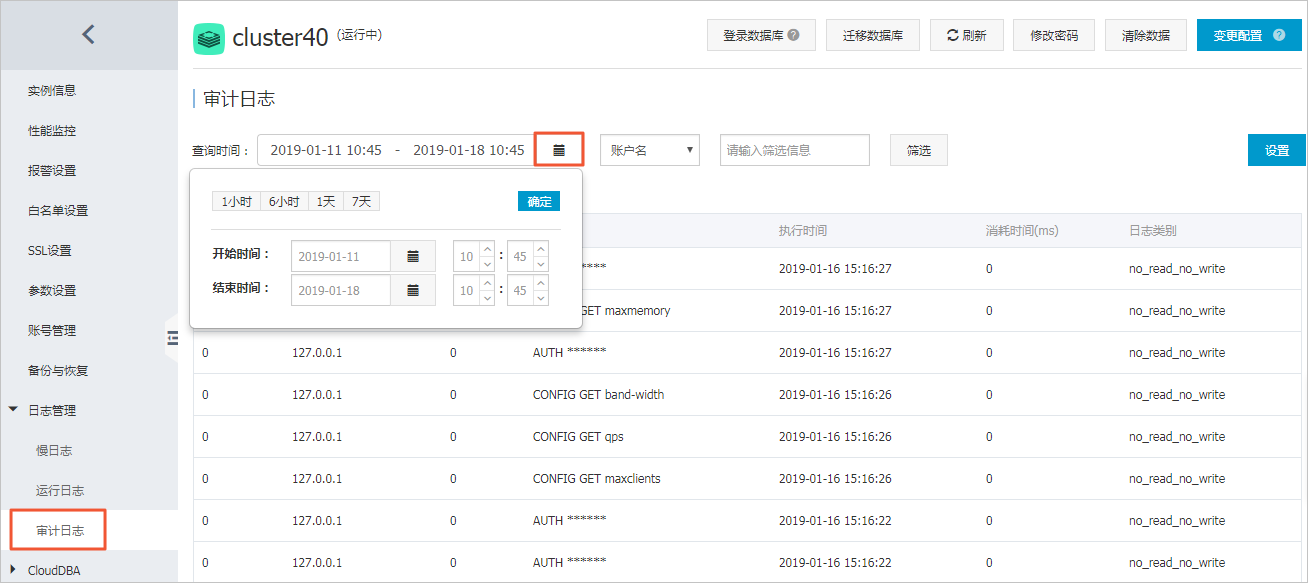Select the 1小时 quick range option

click(236, 202)
